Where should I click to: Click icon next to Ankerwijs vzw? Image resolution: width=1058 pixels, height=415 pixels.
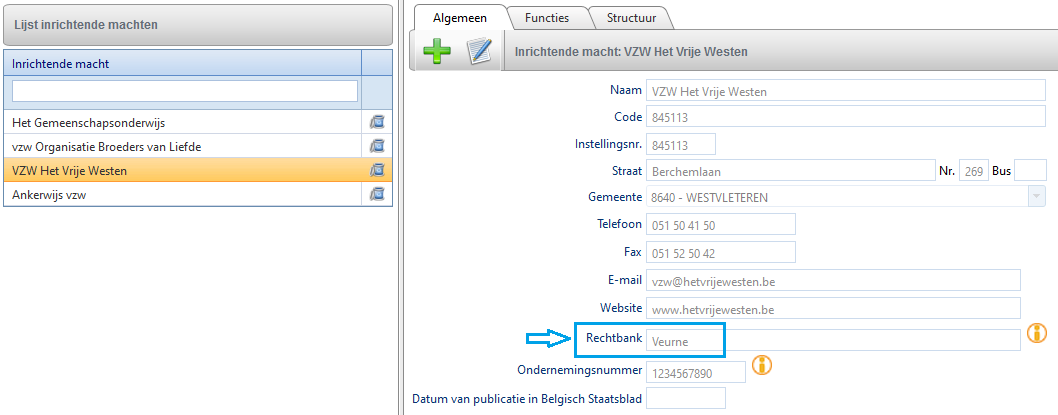coord(377,194)
